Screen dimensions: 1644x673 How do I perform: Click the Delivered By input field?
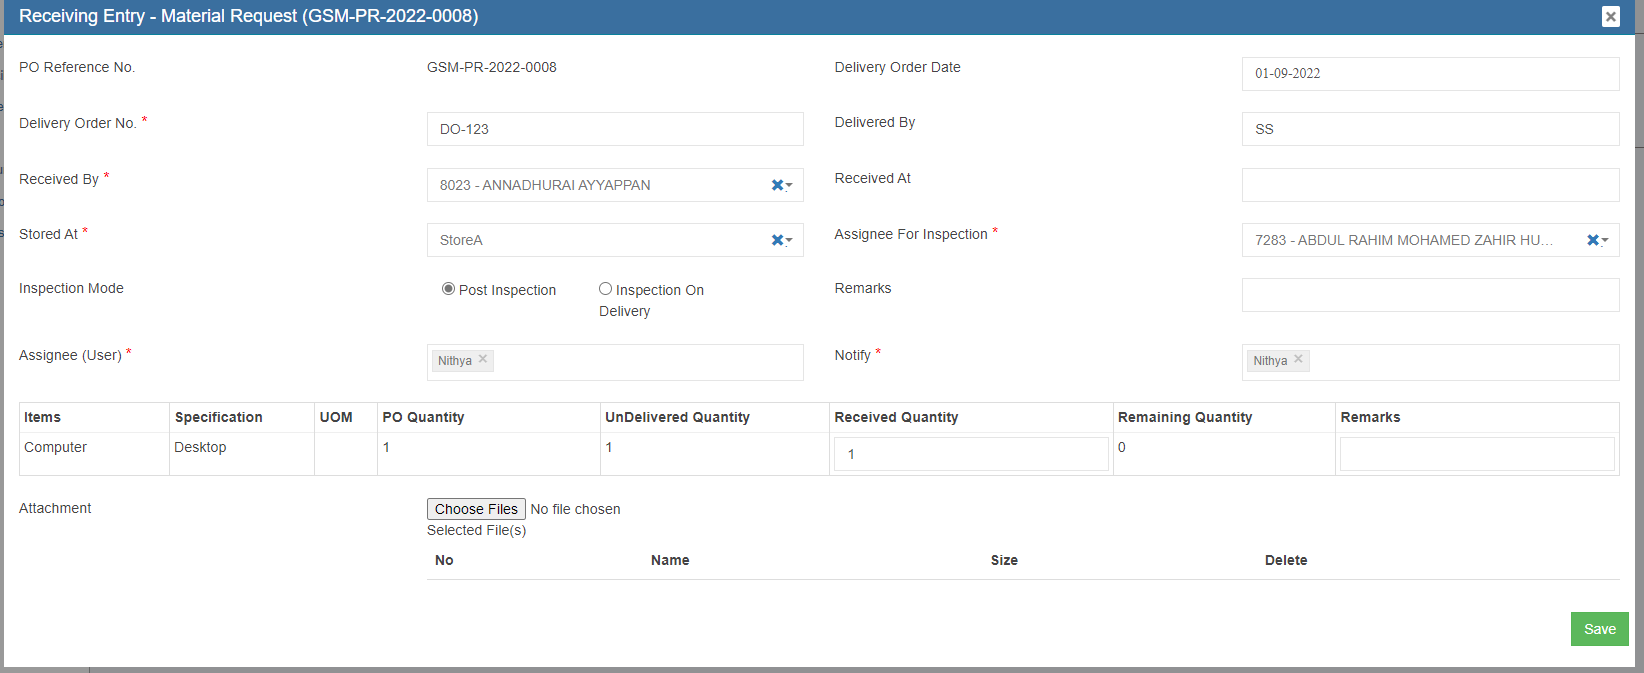pos(1430,129)
